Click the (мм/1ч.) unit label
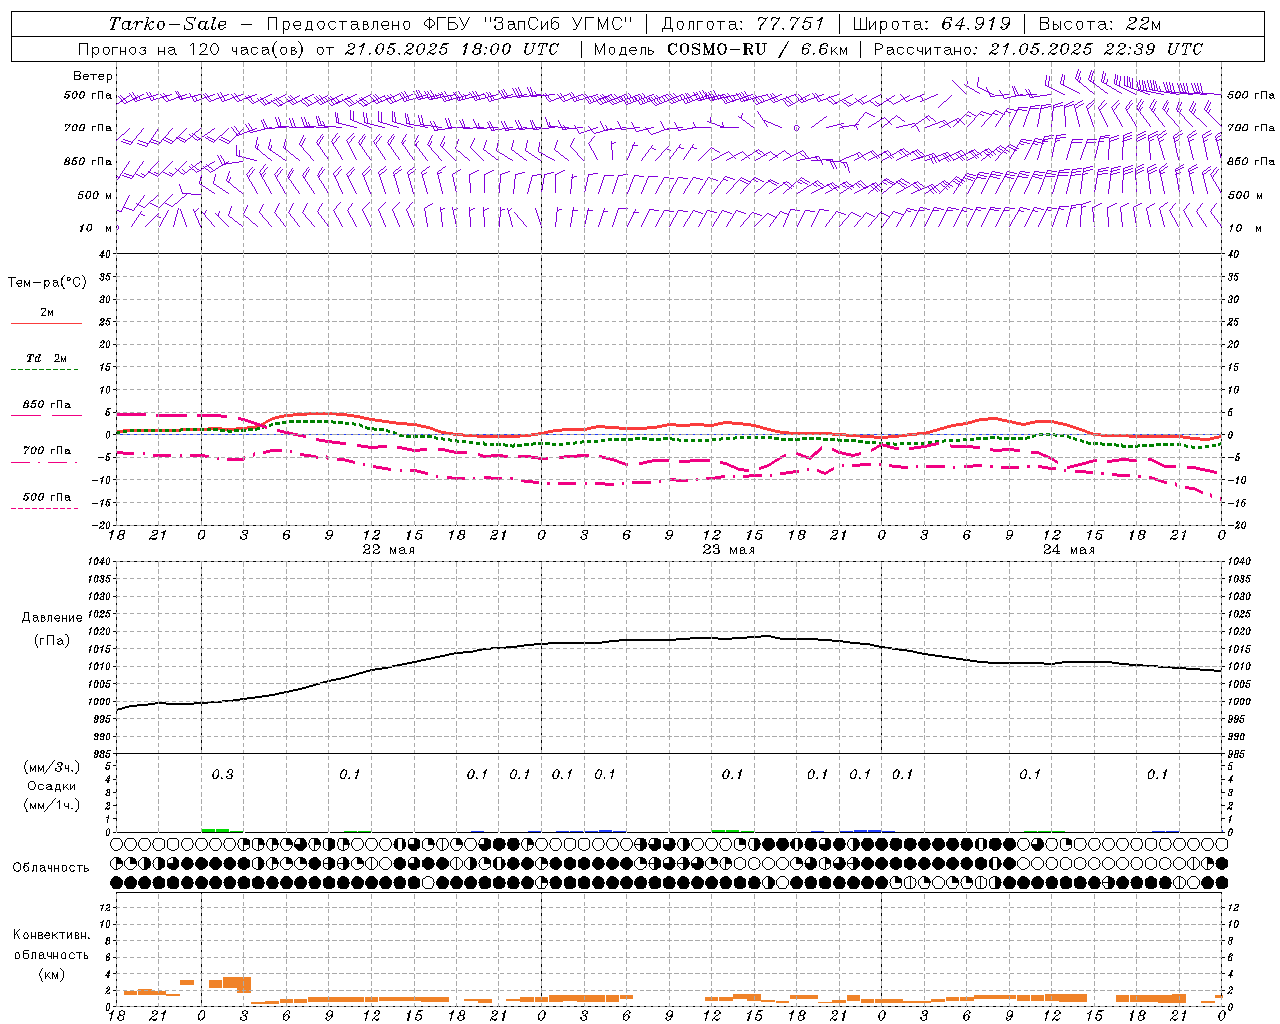 click(52, 805)
